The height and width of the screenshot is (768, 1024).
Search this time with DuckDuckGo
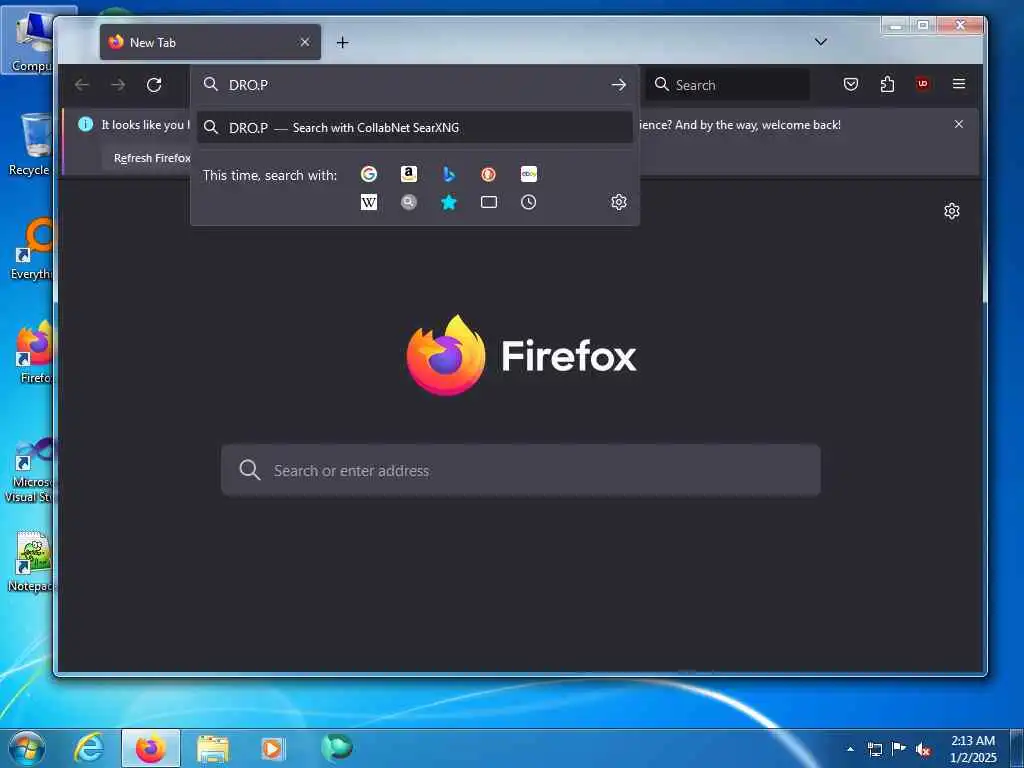[488, 174]
